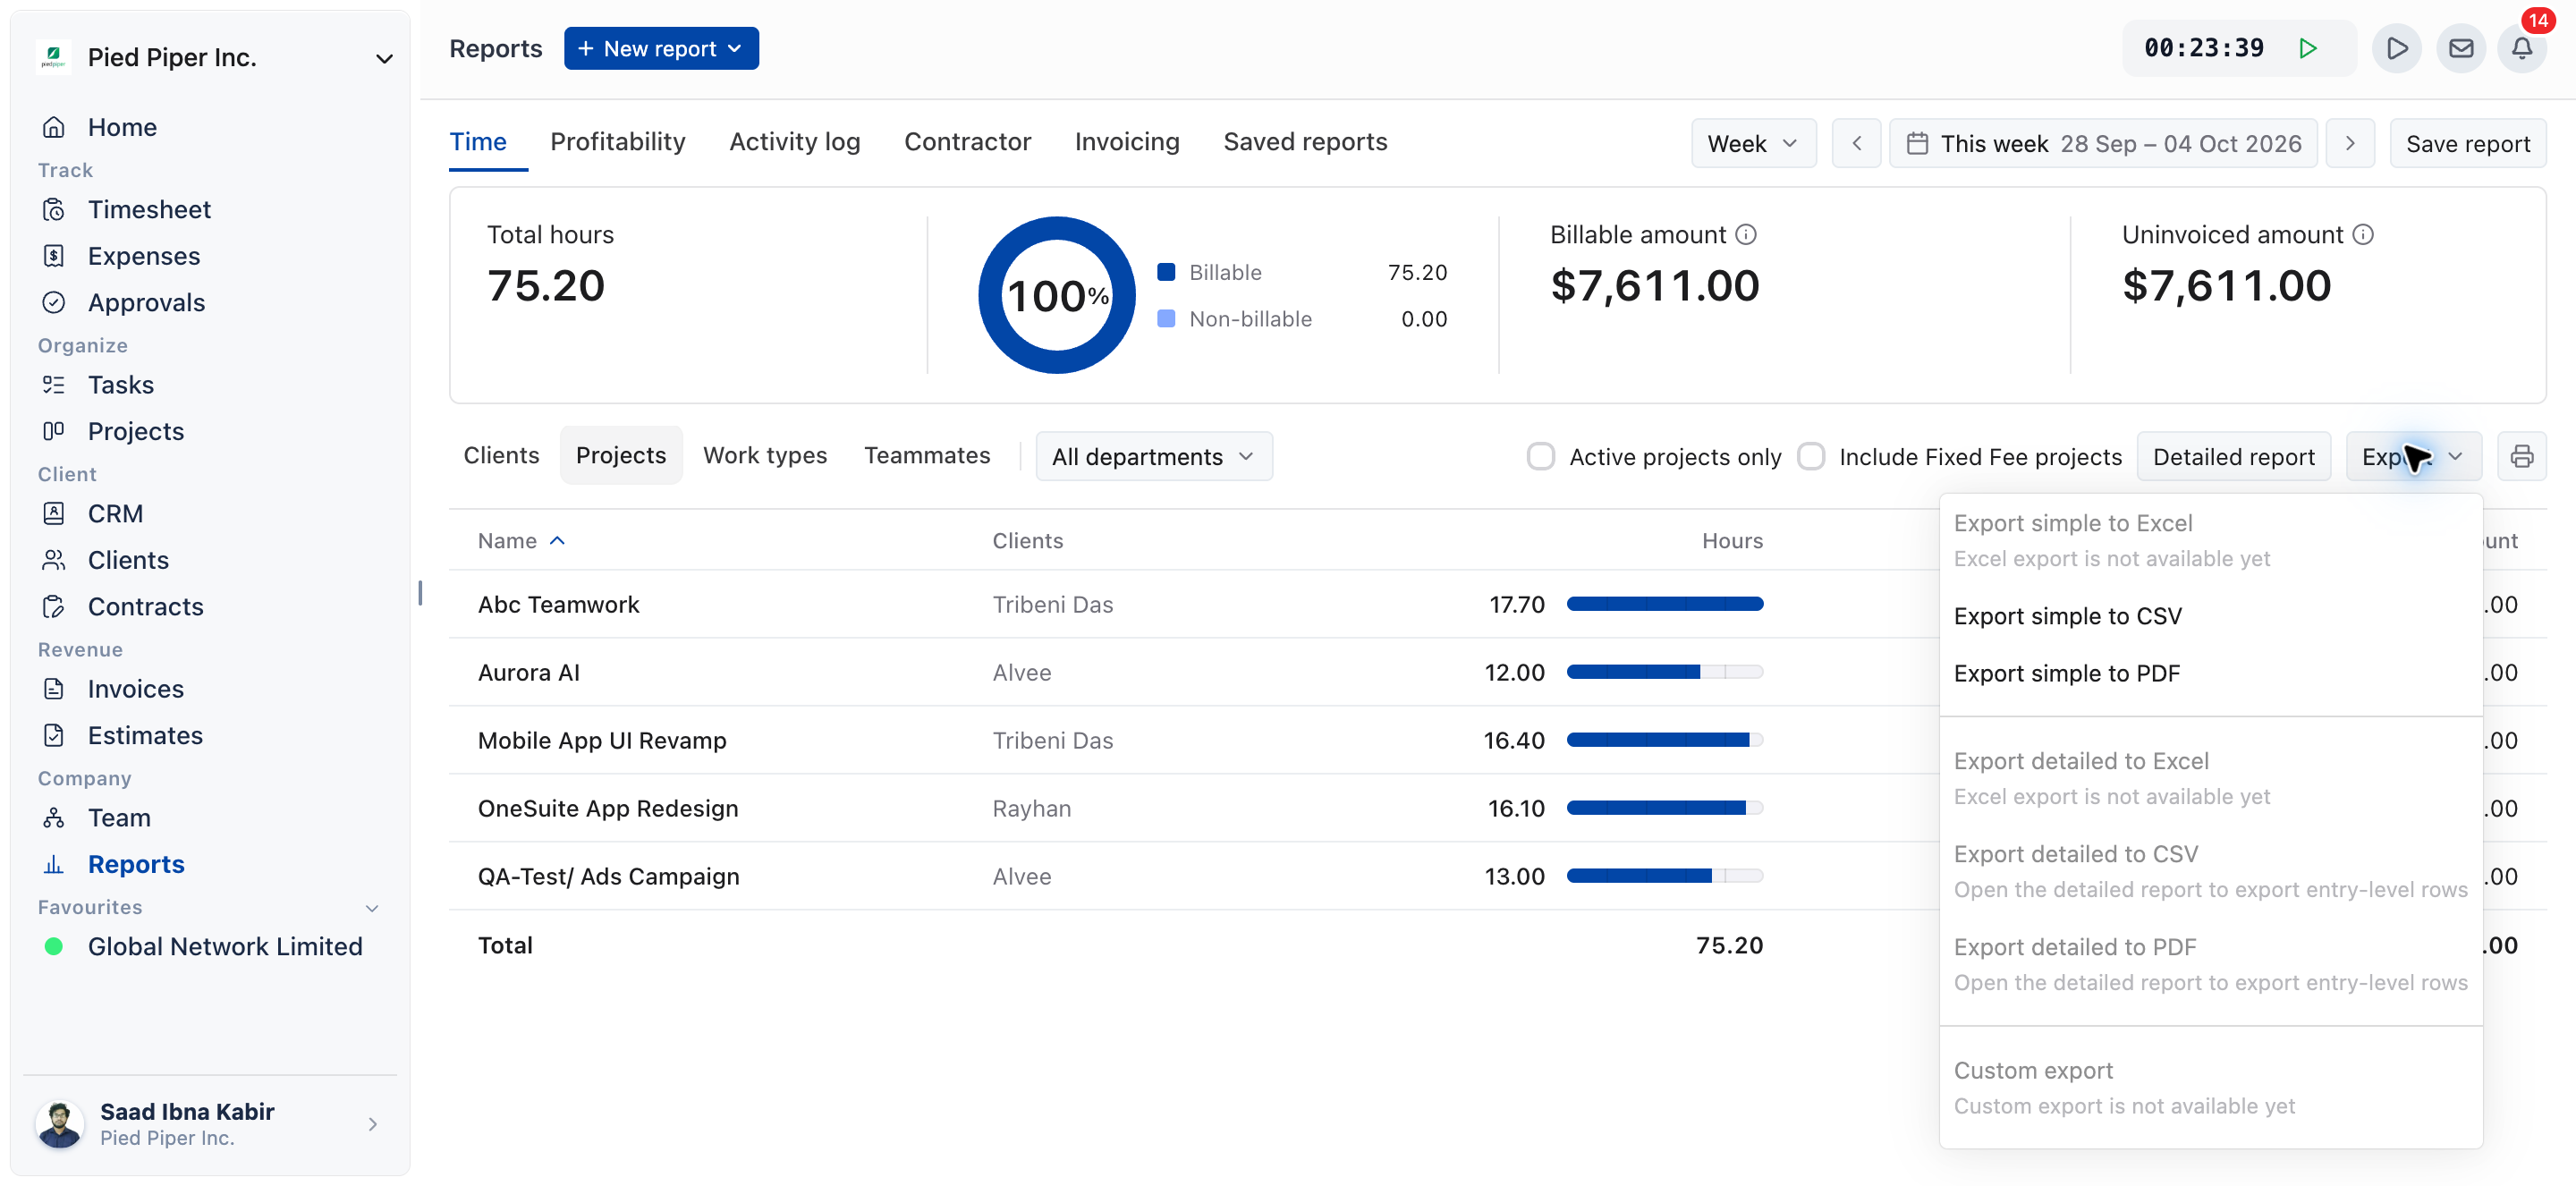The image size is (2576, 1186).
Task: Click the print report icon
Action: (x=2521, y=456)
